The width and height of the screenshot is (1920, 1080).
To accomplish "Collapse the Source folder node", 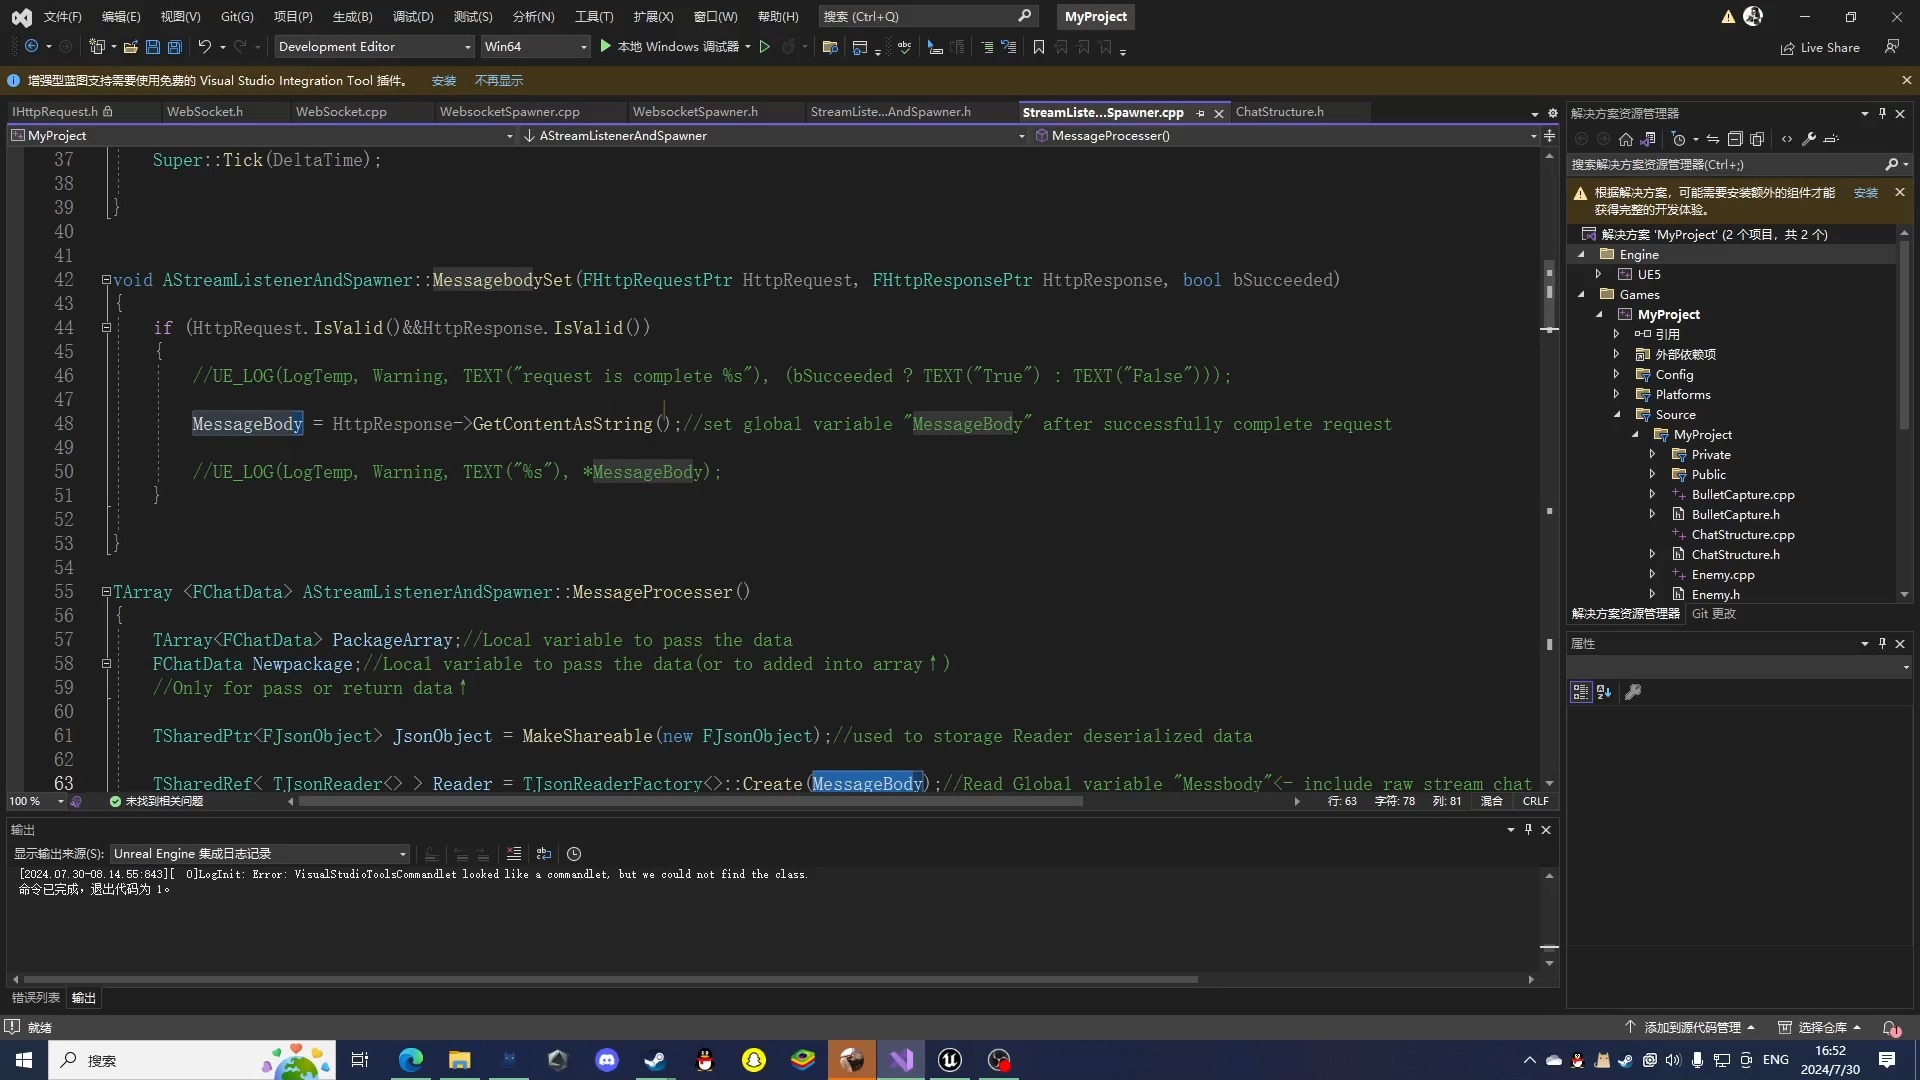I will pos(1617,414).
